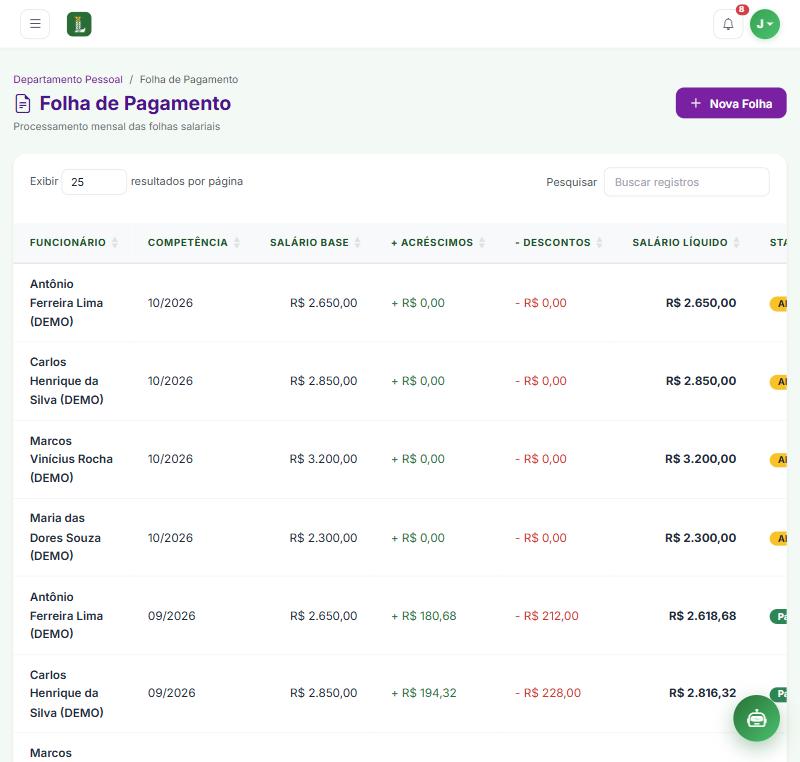Open the results per page selector
The width and height of the screenshot is (800, 762).
[94, 182]
